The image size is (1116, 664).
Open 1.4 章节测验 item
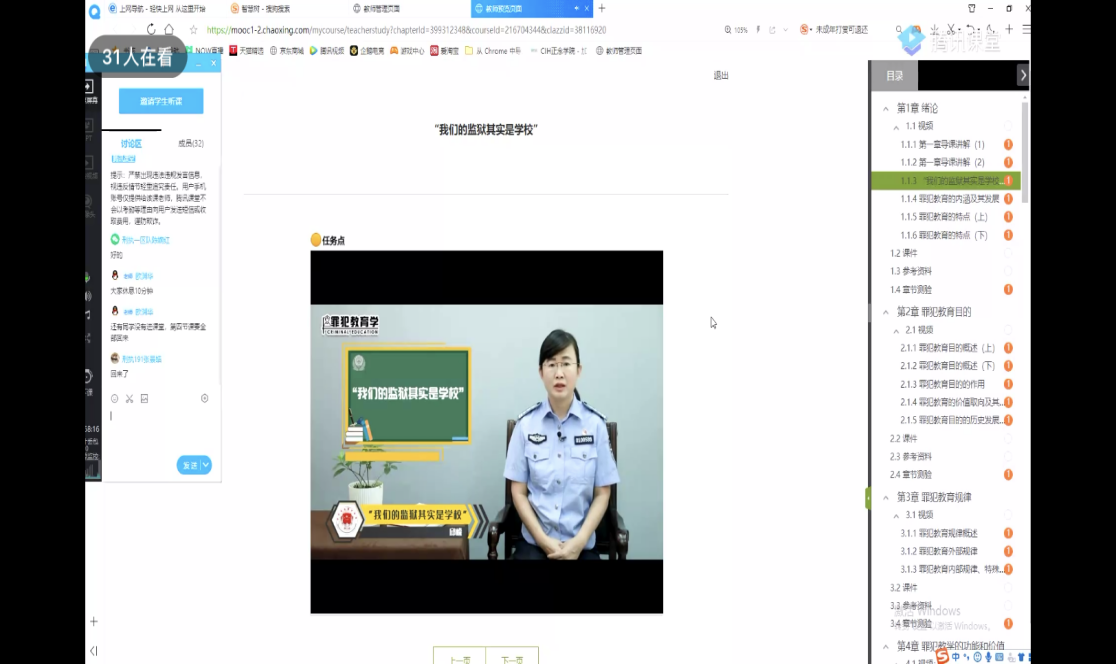click(910, 289)
